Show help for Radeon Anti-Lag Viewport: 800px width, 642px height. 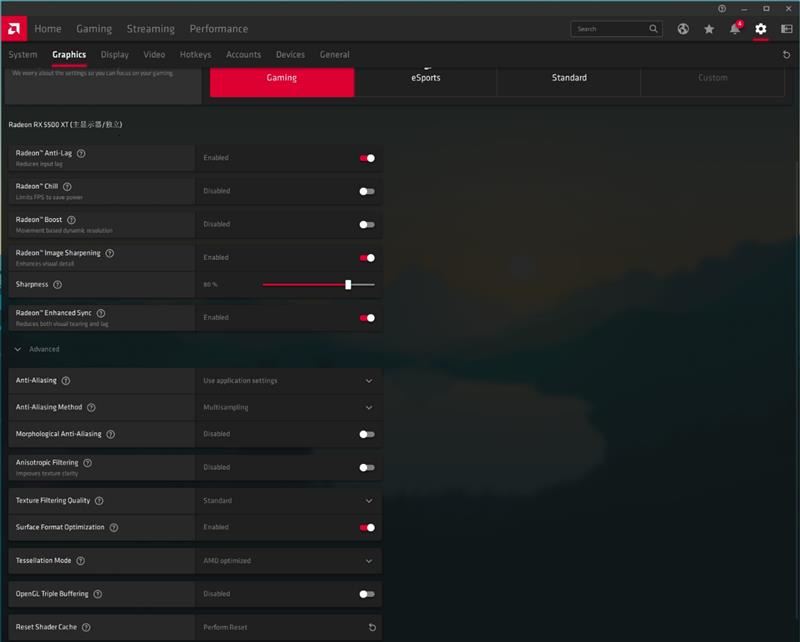coord(81,153)
